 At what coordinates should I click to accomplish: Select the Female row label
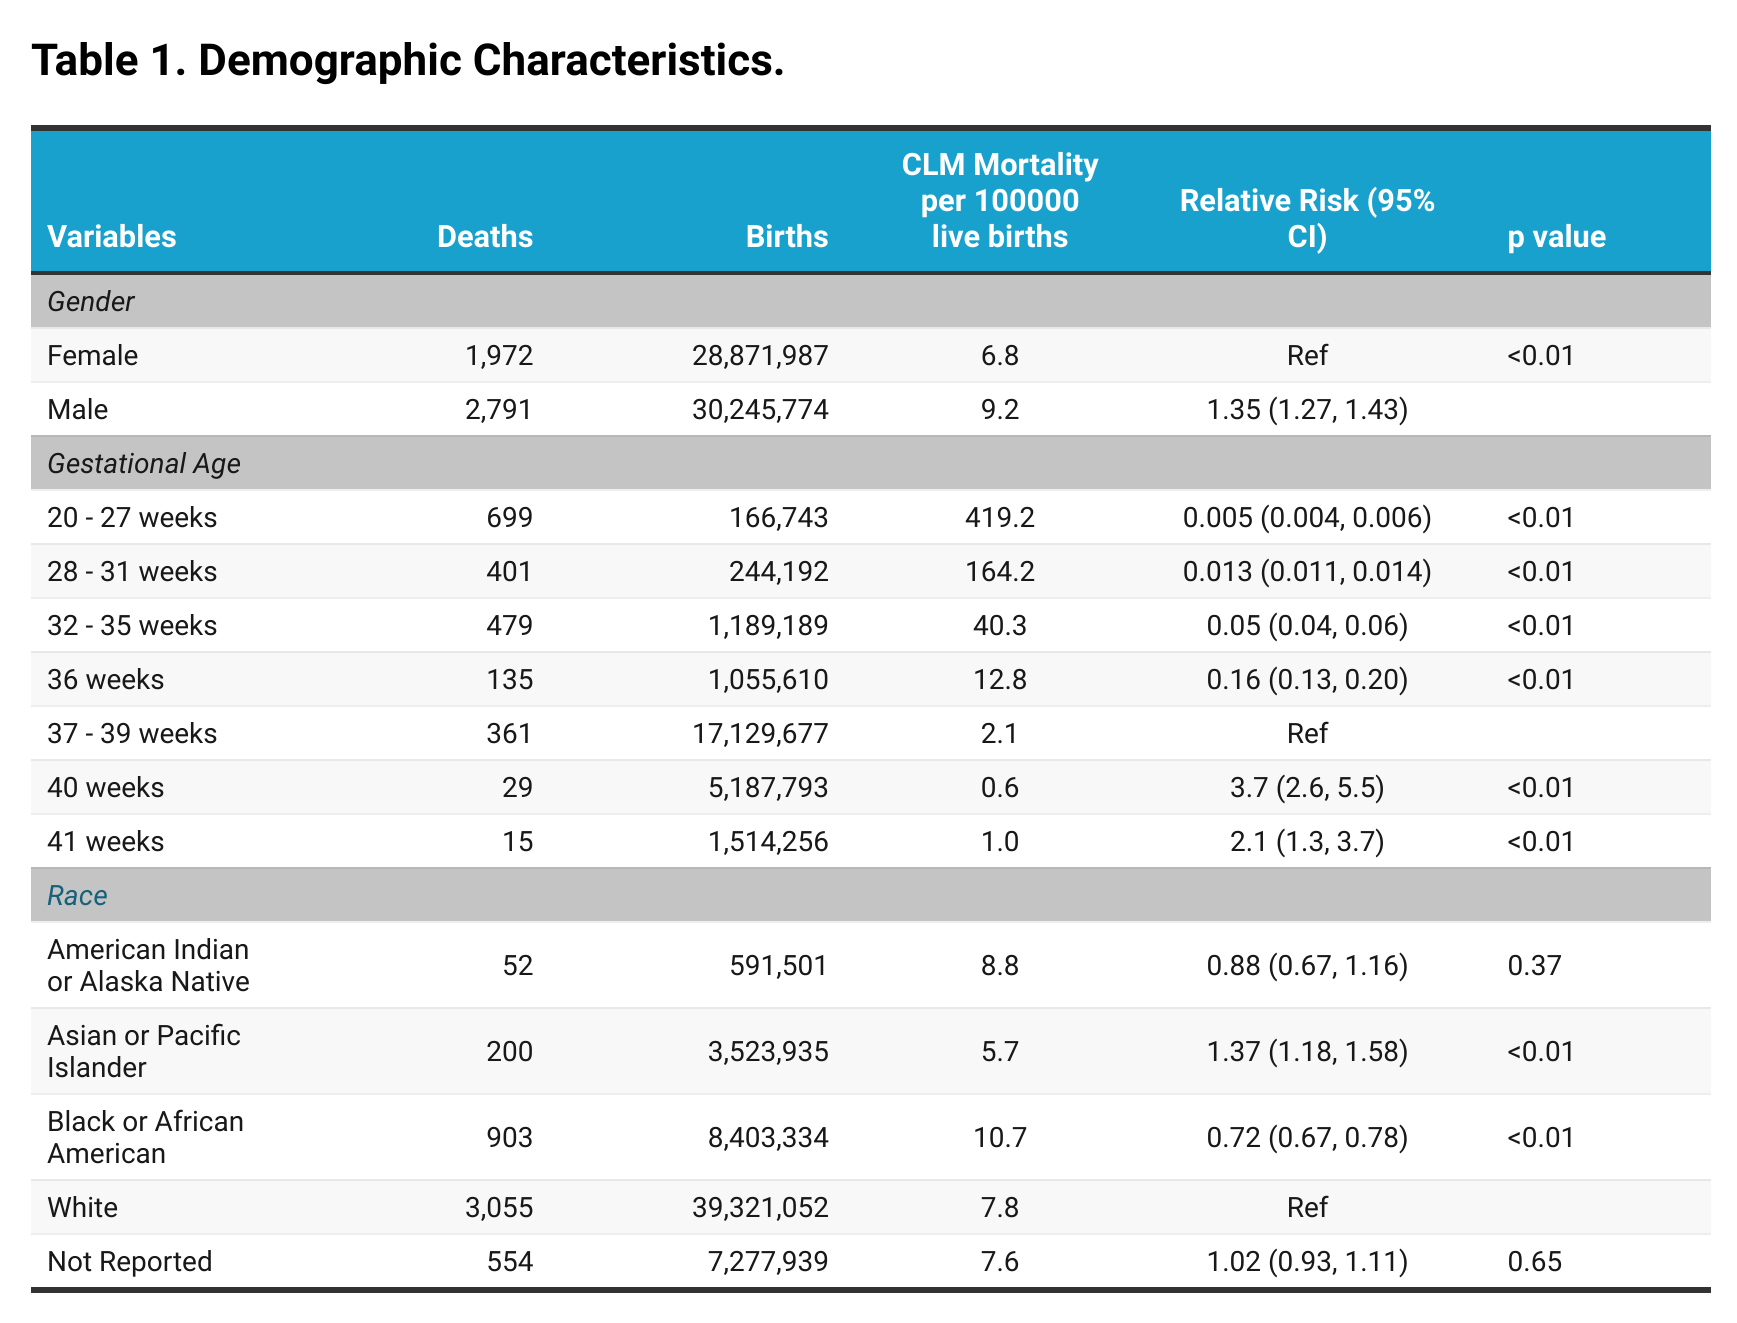tap(93, 355)
